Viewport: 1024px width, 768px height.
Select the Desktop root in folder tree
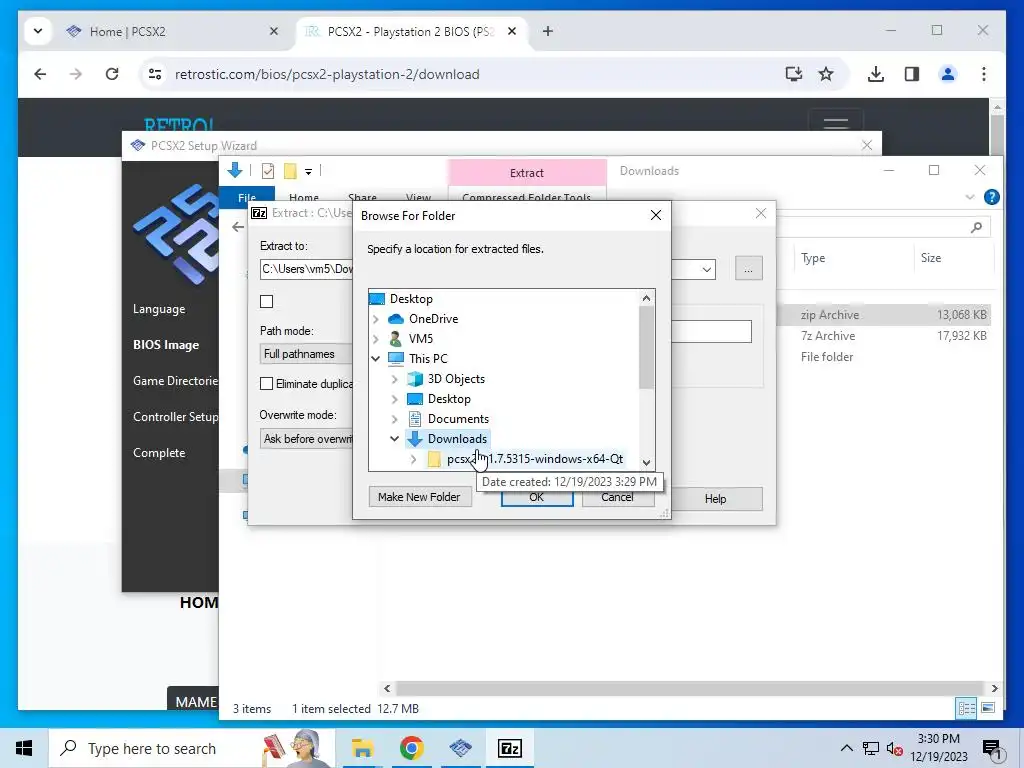click(411, 299)
